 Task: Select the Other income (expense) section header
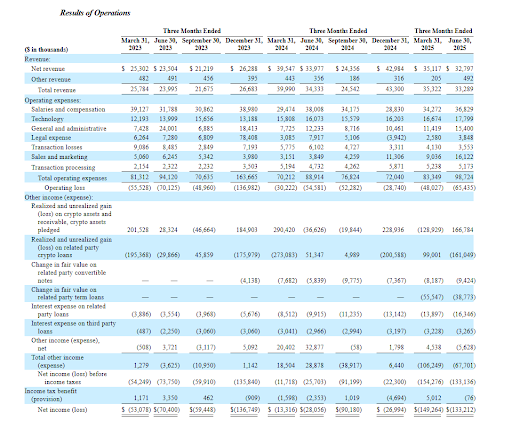coord(59,197)
